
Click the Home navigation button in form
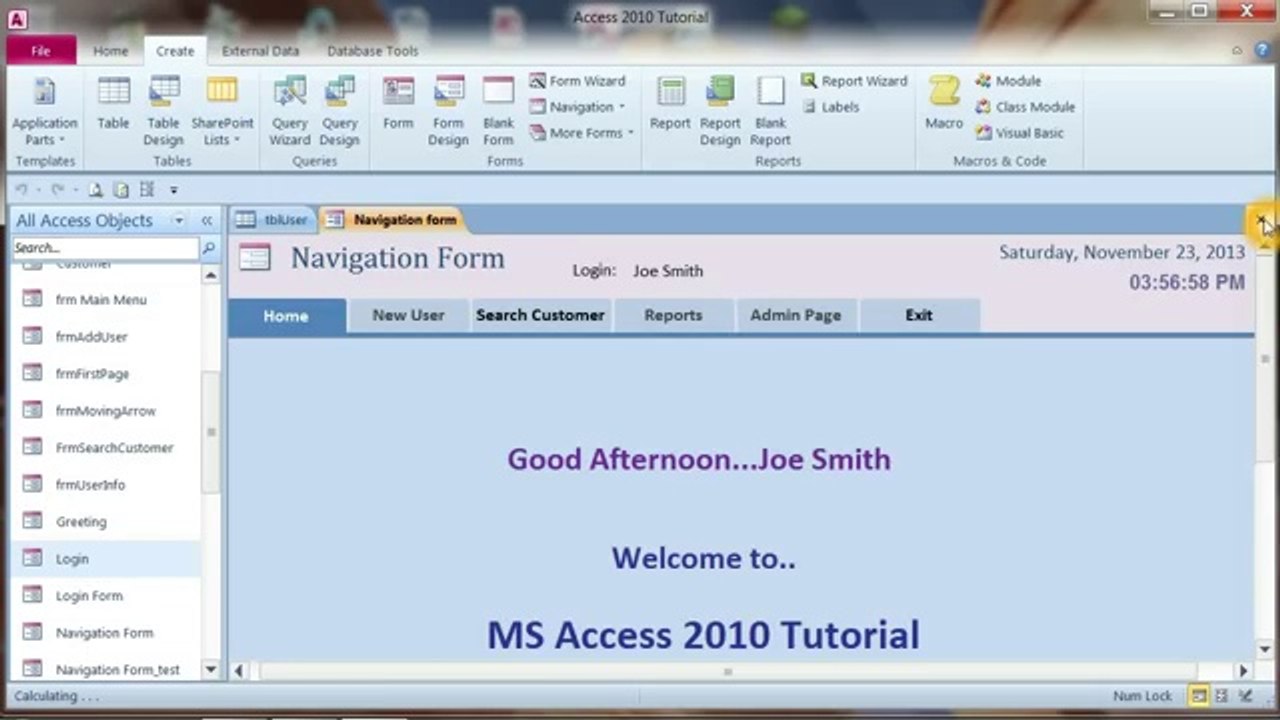tap(286, 315)
